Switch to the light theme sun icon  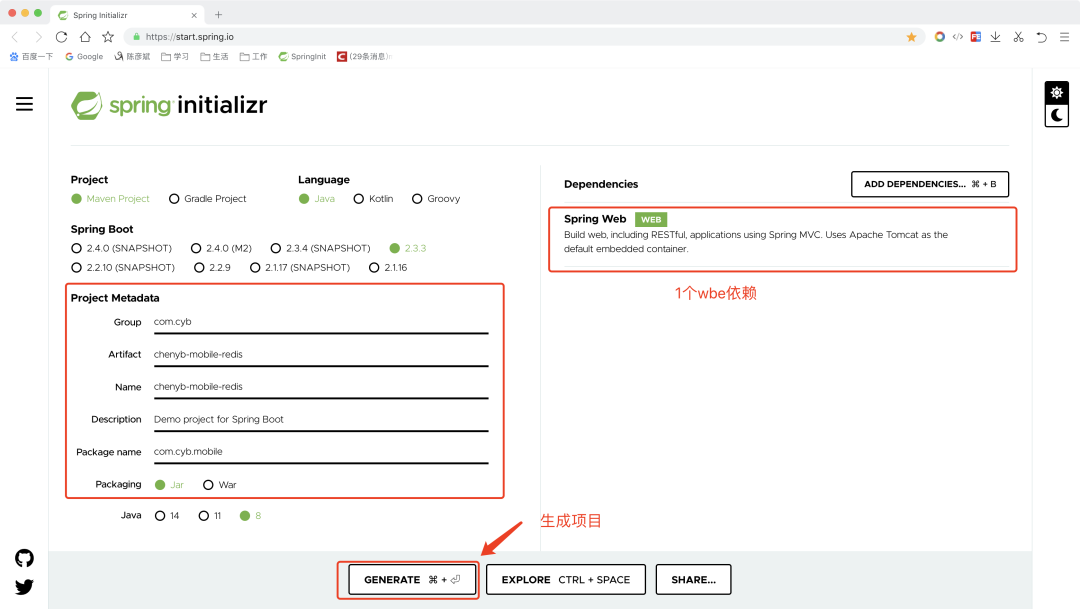(x=1057, y=92)
